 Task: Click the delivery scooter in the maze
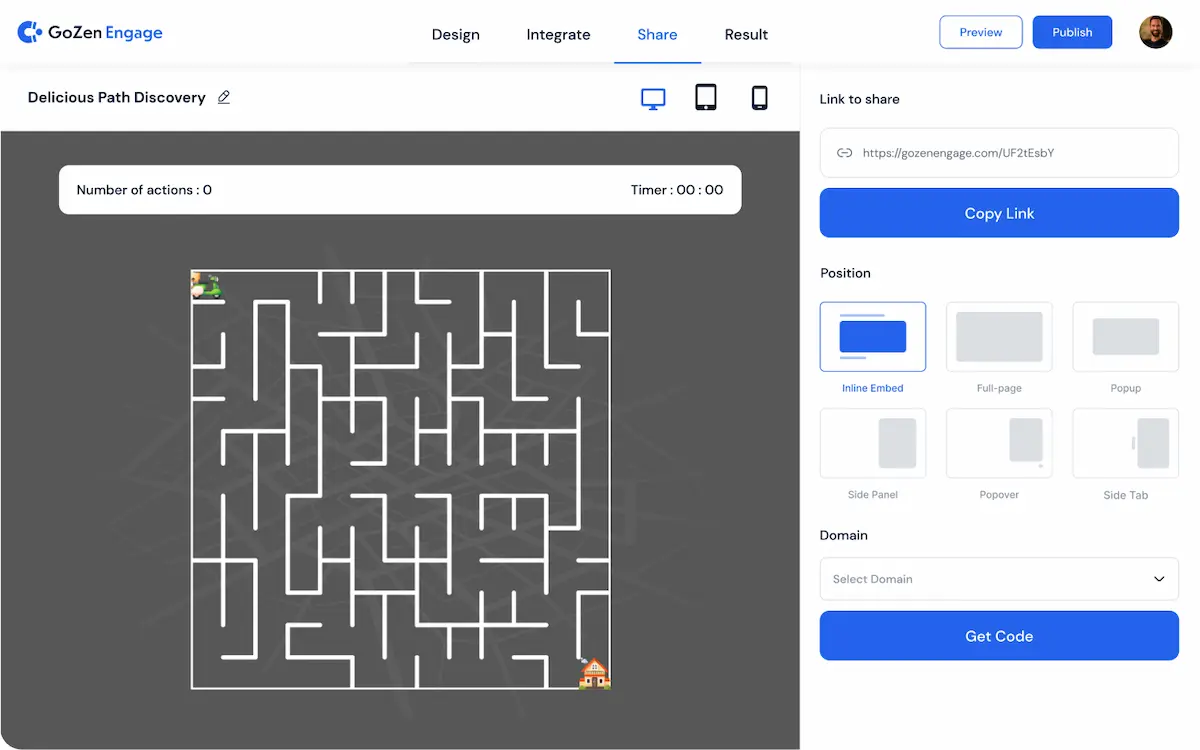tap(207, 285)
